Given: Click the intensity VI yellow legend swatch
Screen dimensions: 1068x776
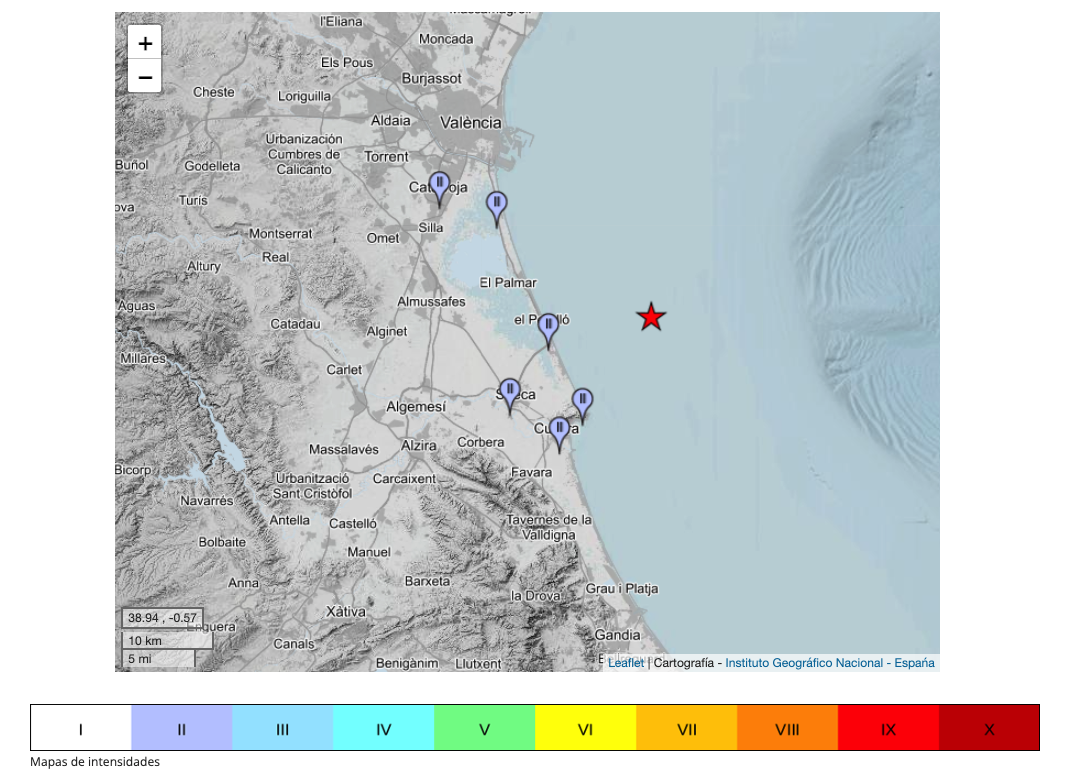Looking at the screenshot, I should [585, 728].
